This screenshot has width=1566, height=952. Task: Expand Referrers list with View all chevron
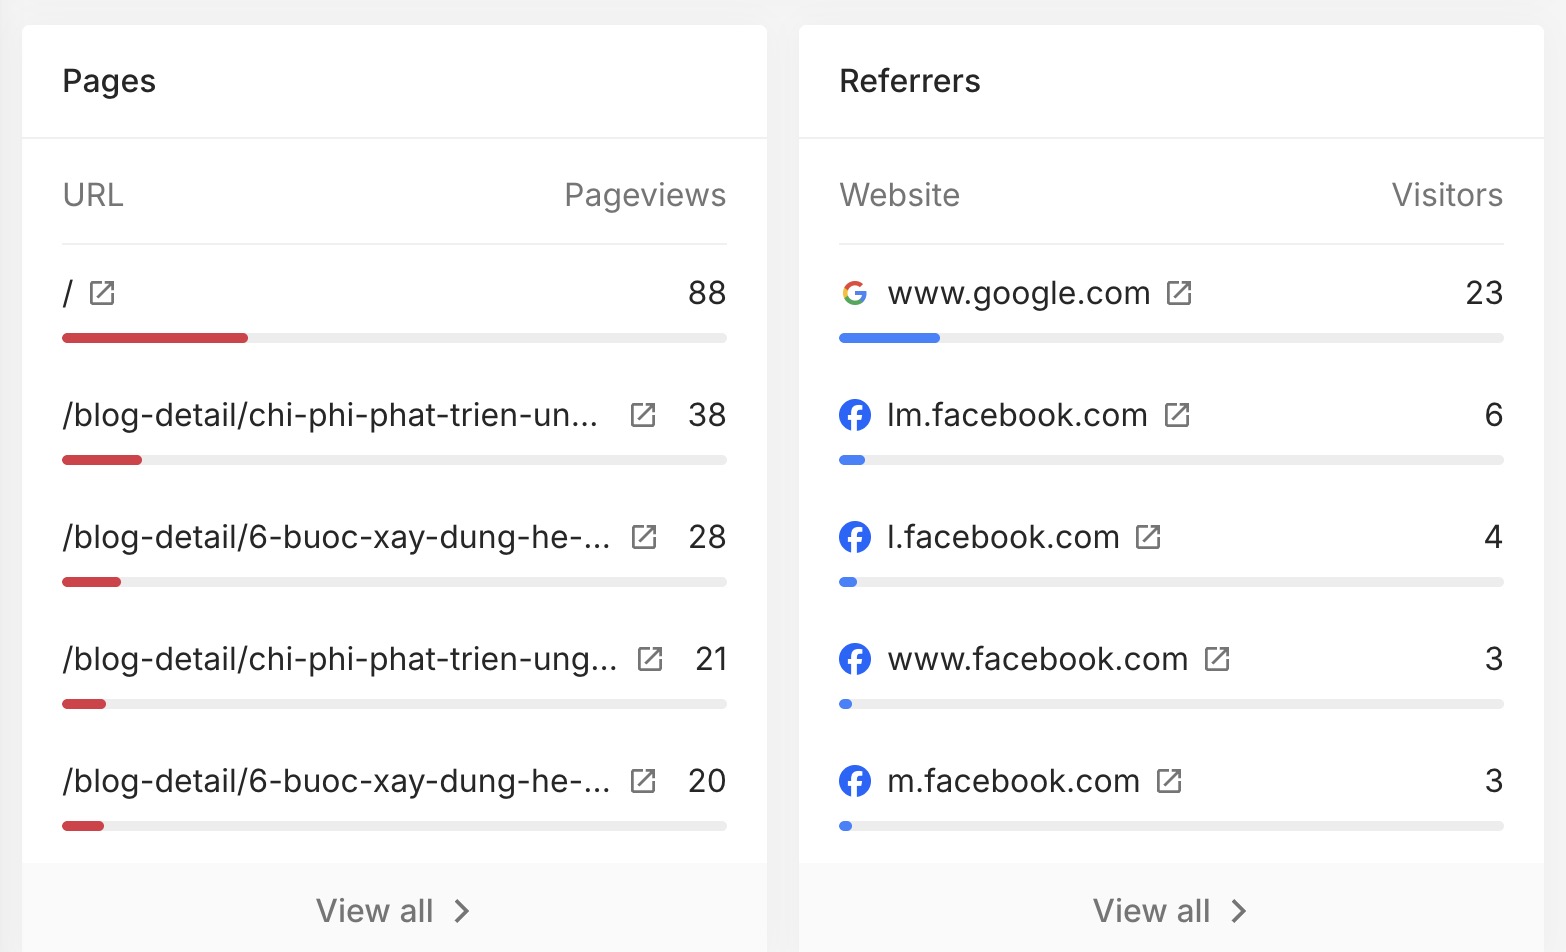pos(1239,911)
